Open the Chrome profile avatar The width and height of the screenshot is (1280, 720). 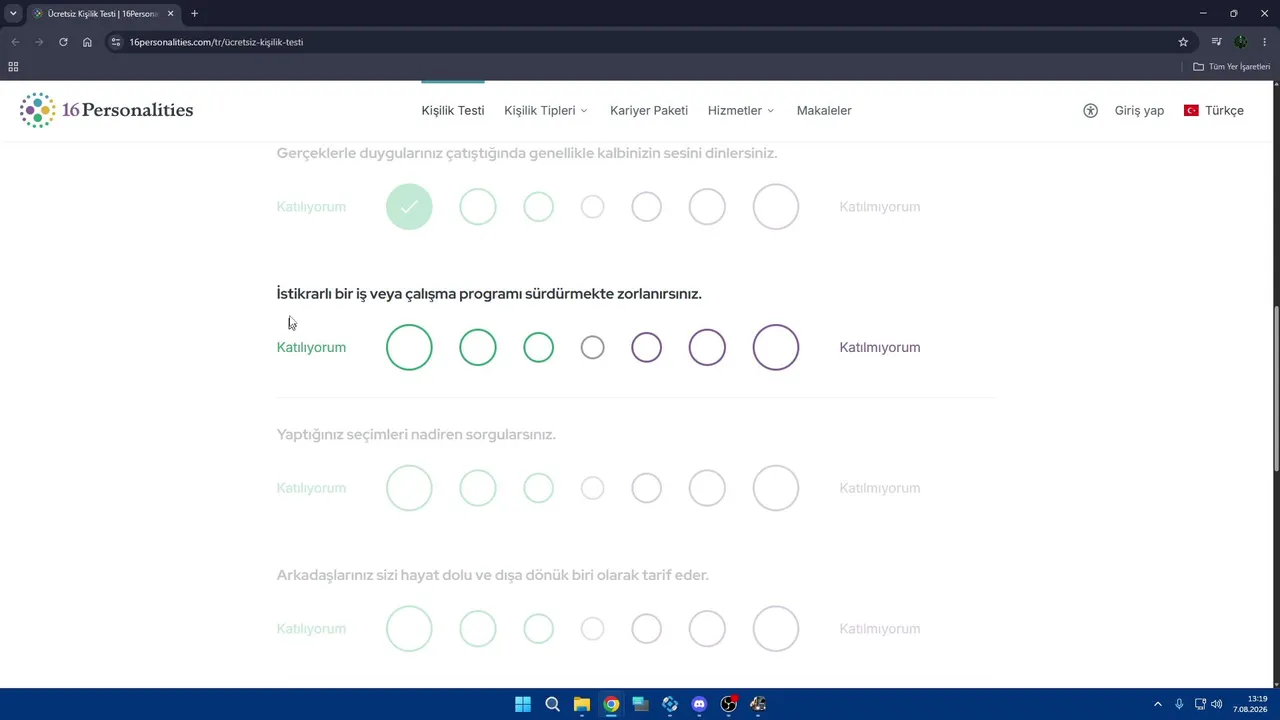[1241, 42]
